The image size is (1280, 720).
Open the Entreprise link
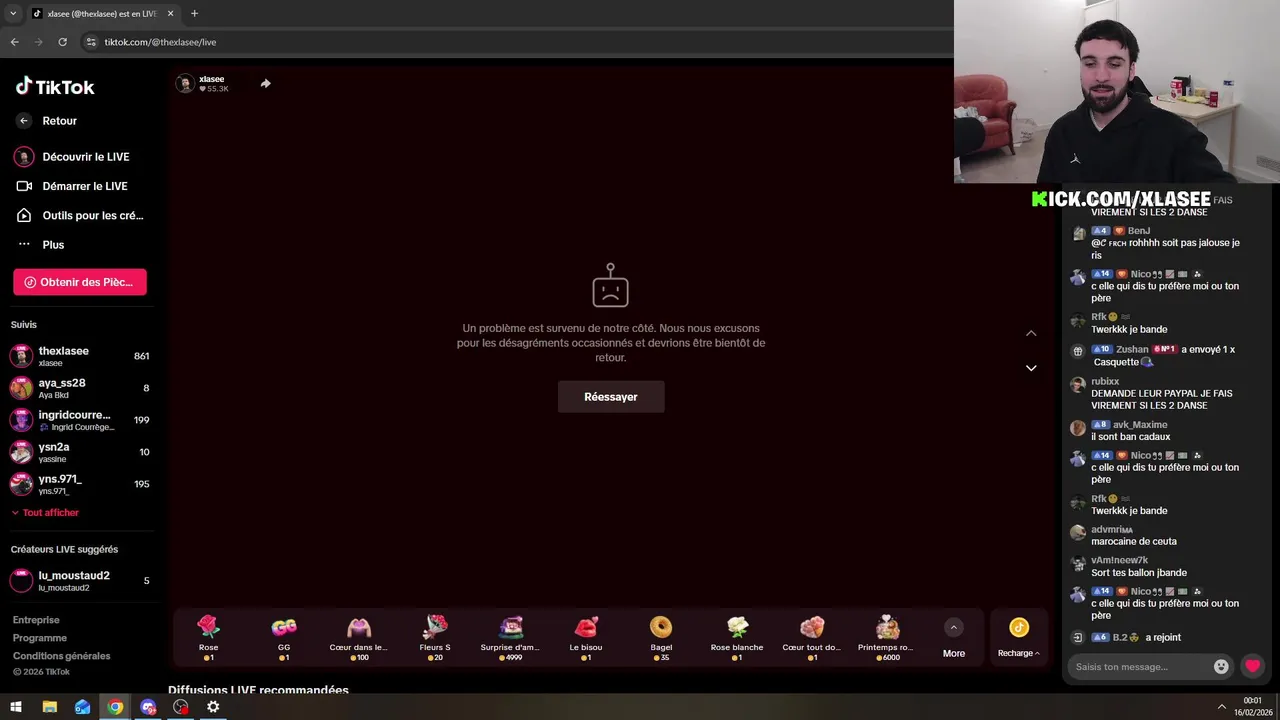pyautogui.click(x=36, y=620)
